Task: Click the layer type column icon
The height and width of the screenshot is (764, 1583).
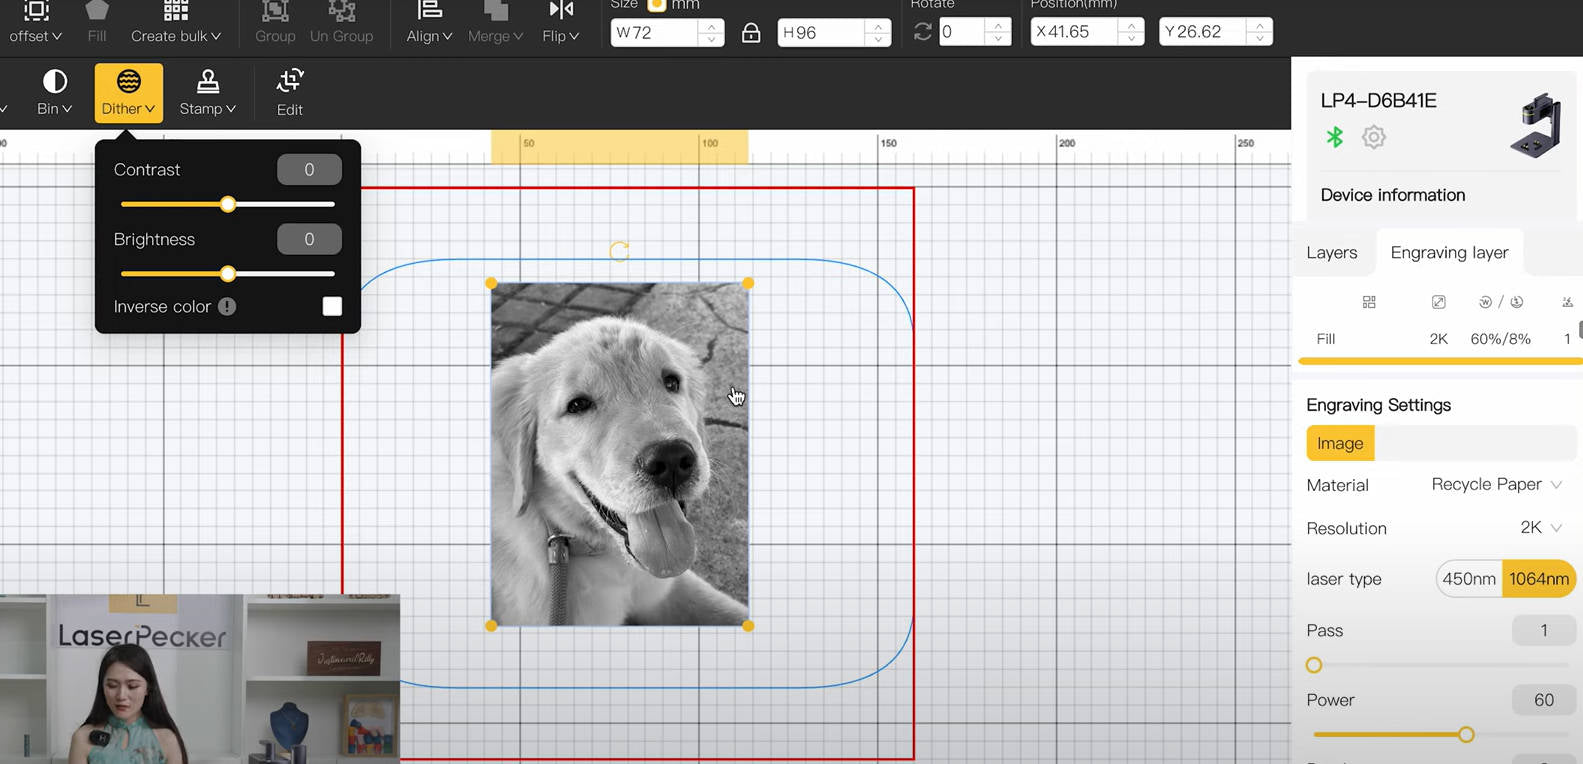Action: (x=1369, y=302)
